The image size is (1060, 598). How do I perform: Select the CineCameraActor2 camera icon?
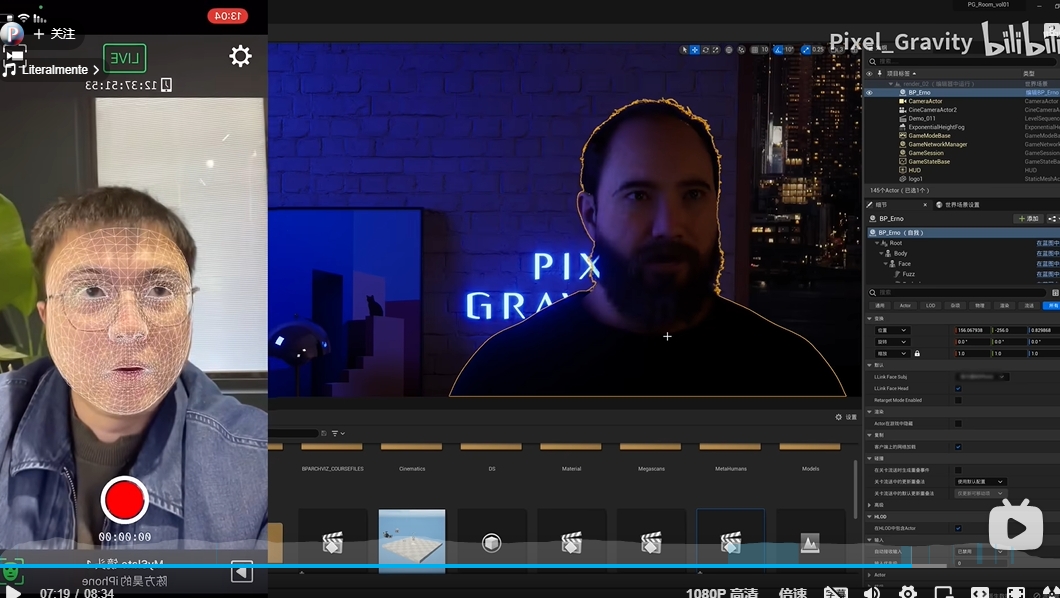pos(902,109)
